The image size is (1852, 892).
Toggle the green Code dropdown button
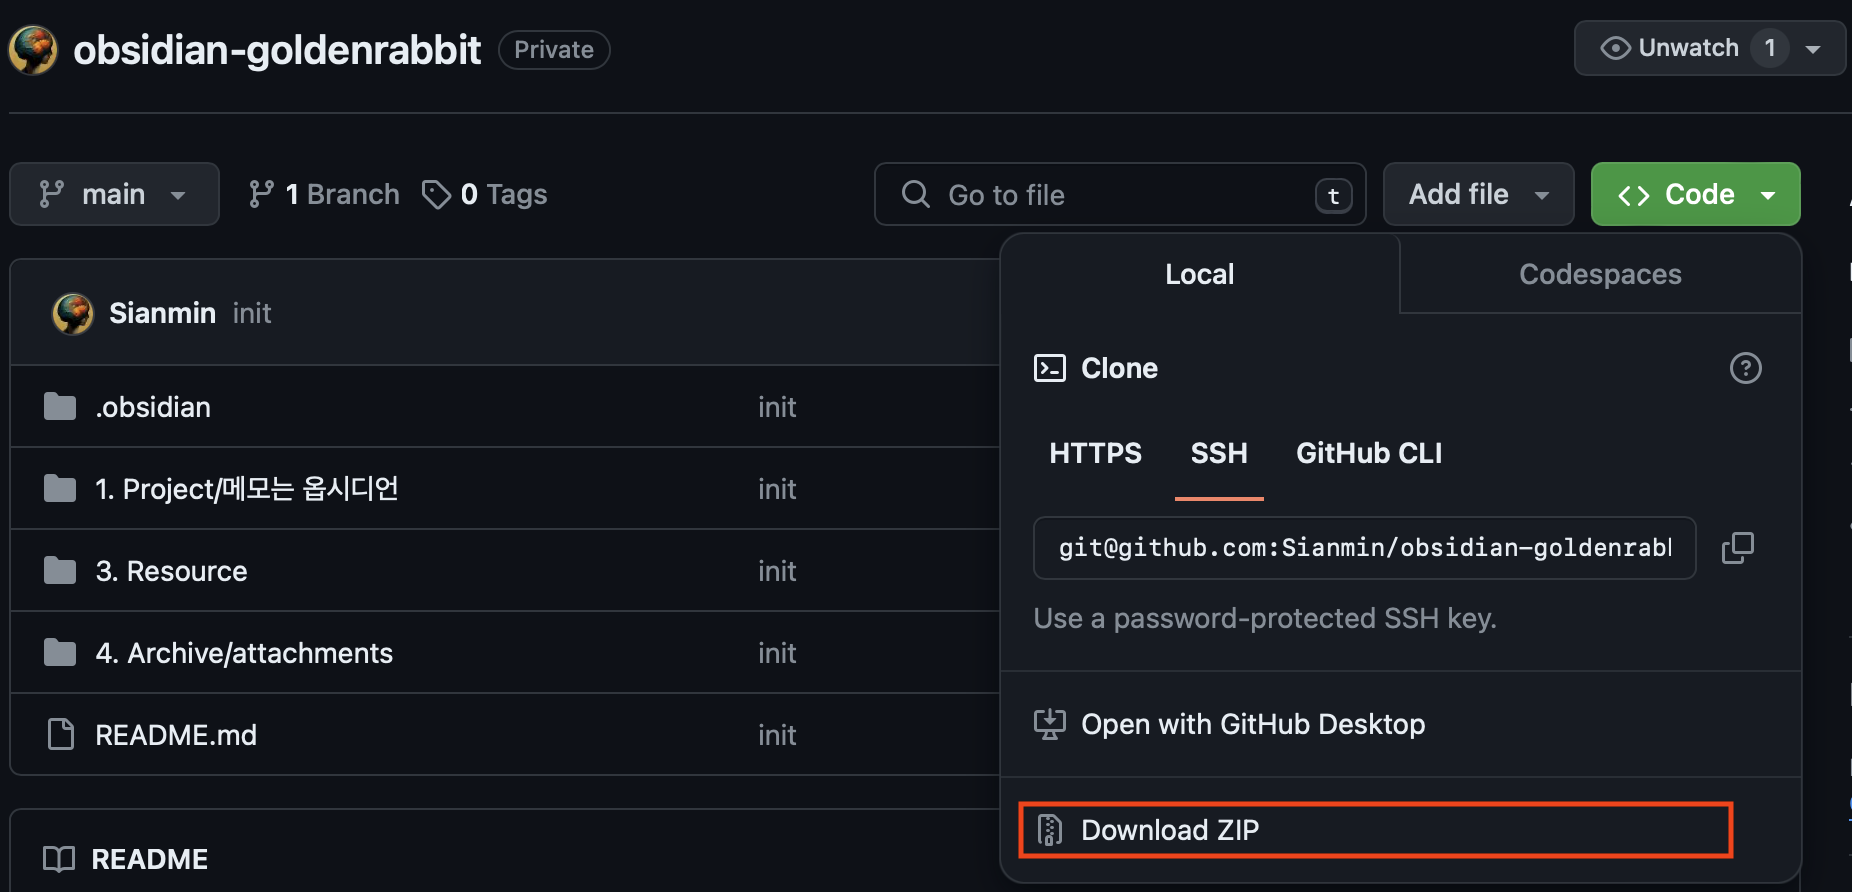pos(1695,194)
